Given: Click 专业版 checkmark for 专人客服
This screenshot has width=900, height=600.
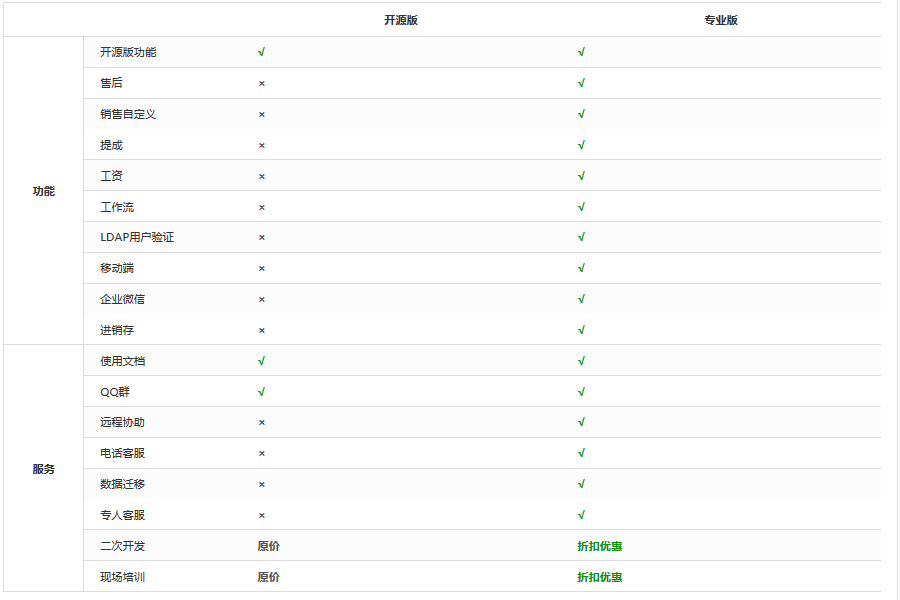Looking at the screenshot, I should (x=581, y=514).
